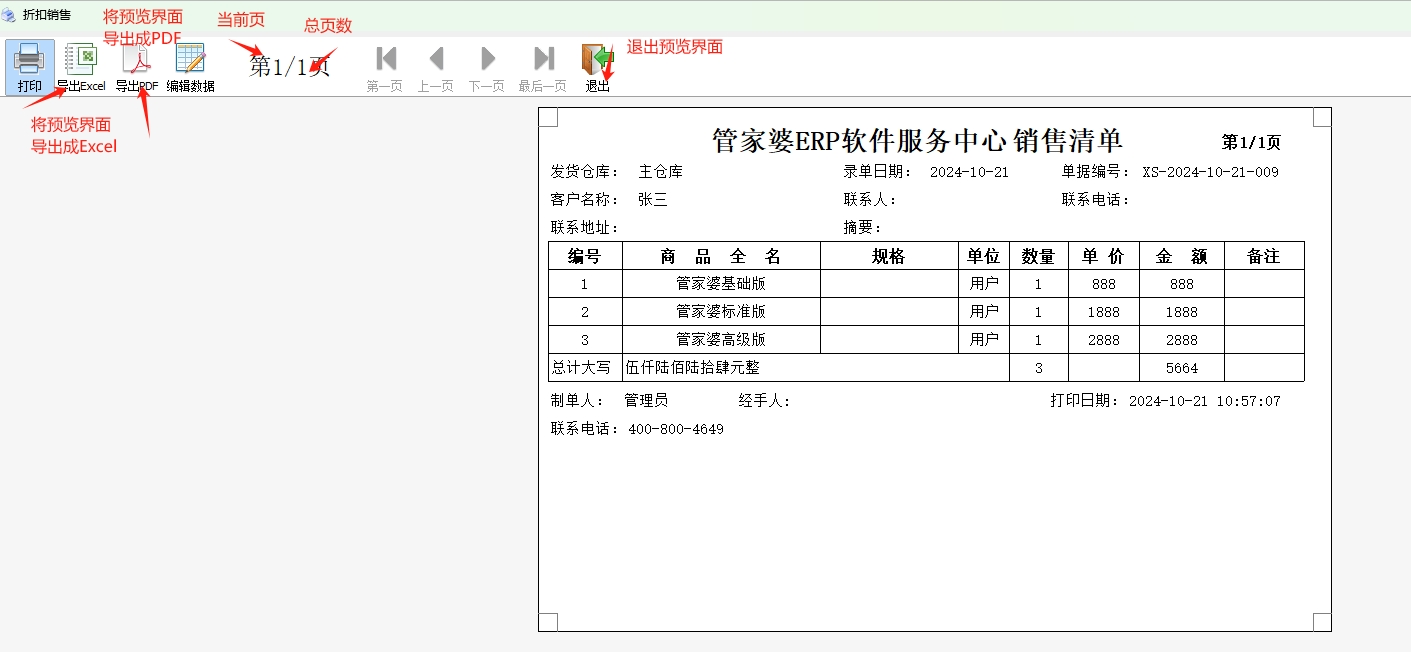Screen dimensions: 1411x652
Task: Click the 数量 column header
Action: click(1039, 256)
